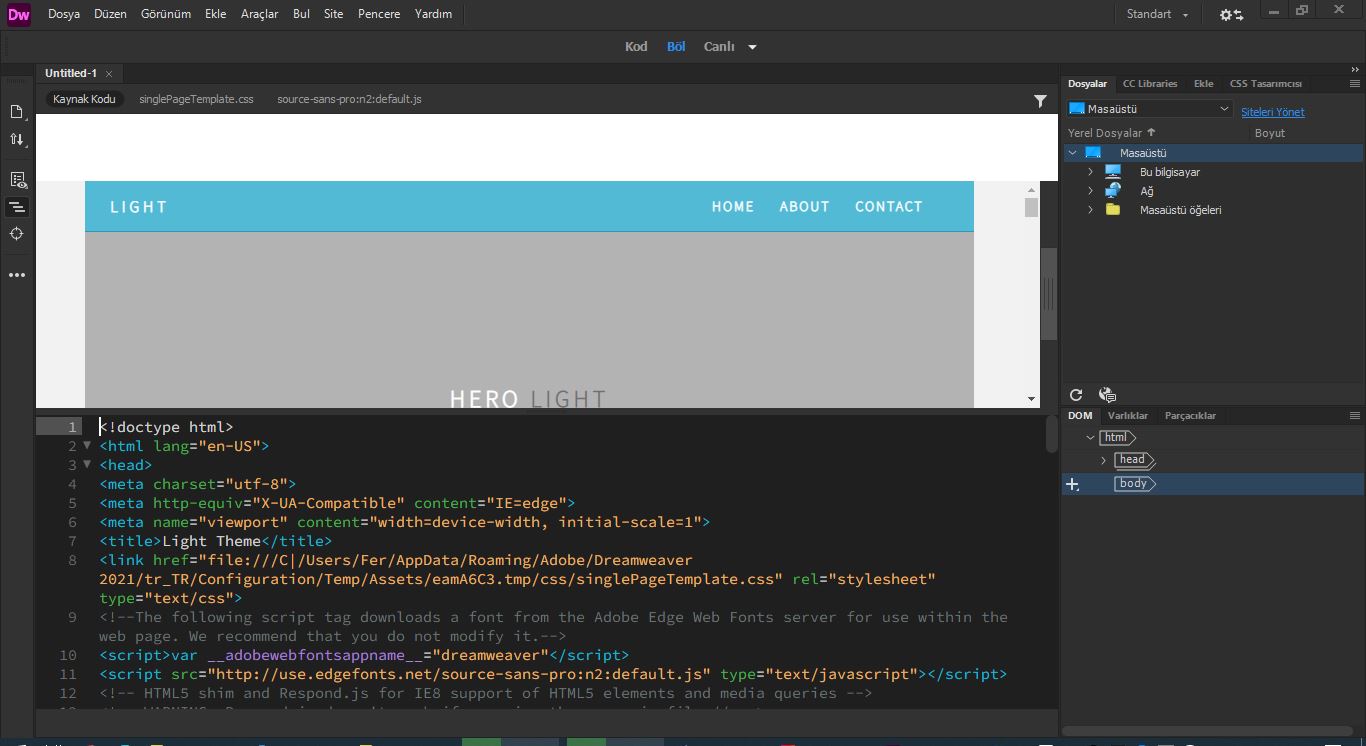1366x746 pixels.
Task: Collapse the html node in DOM panel
Action: click(1090, 438)
